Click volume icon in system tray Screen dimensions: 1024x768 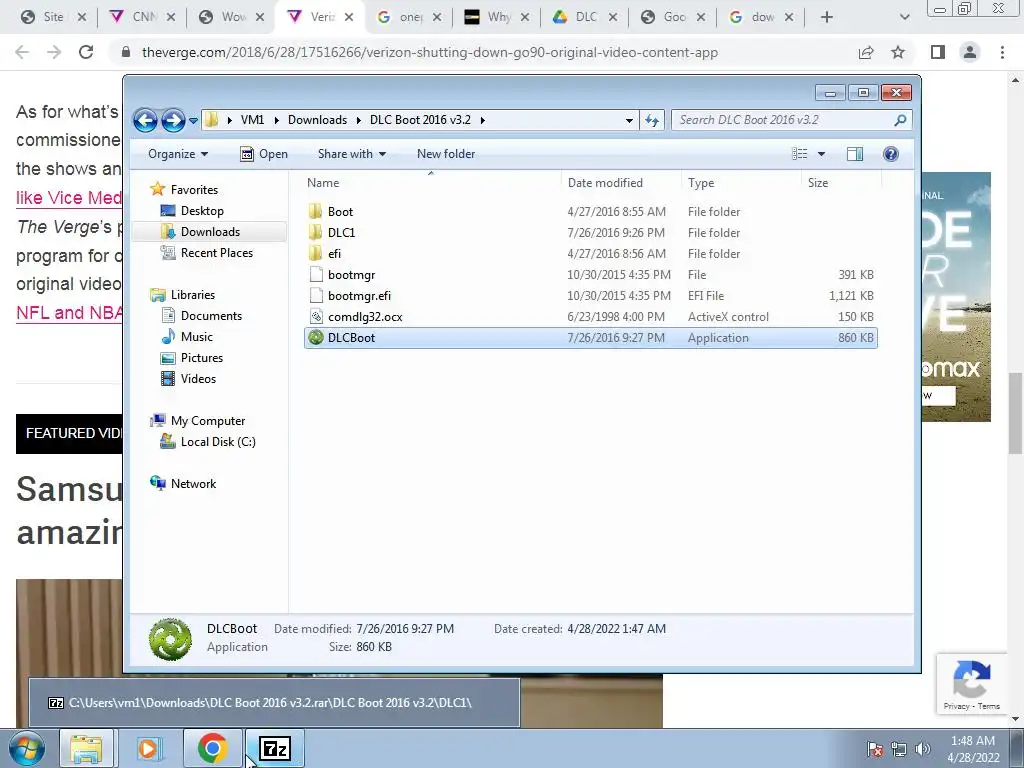point(922,749)
